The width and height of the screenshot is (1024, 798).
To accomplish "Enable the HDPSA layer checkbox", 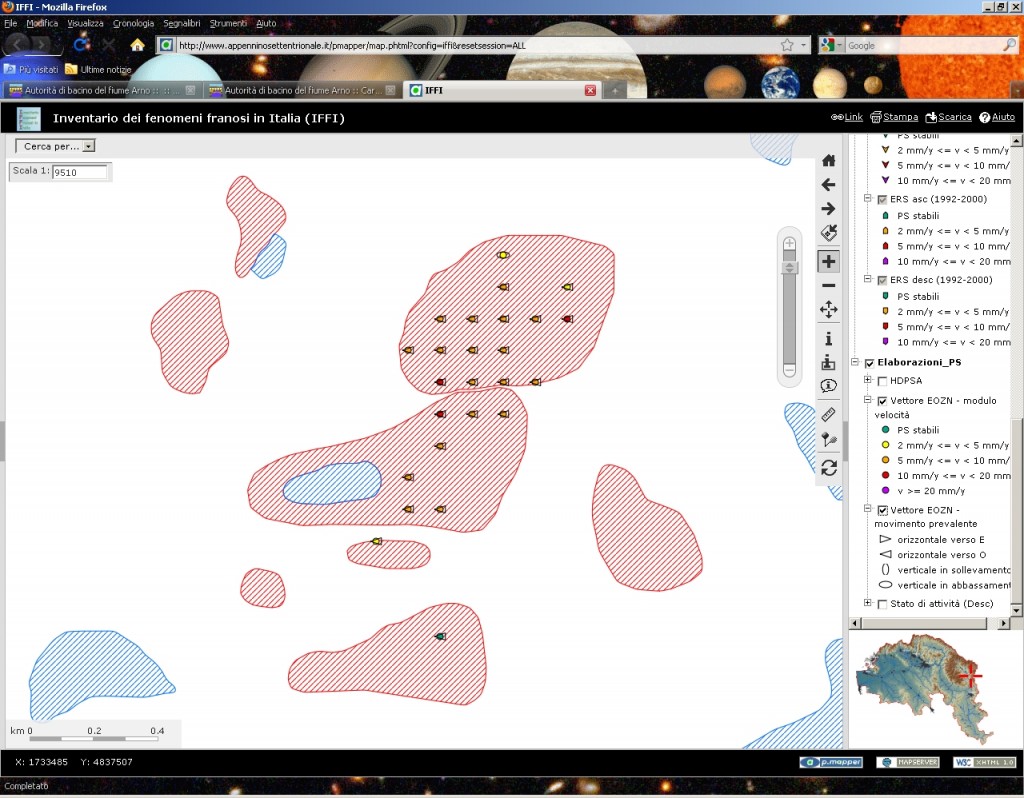I will [x=882, y=381].
